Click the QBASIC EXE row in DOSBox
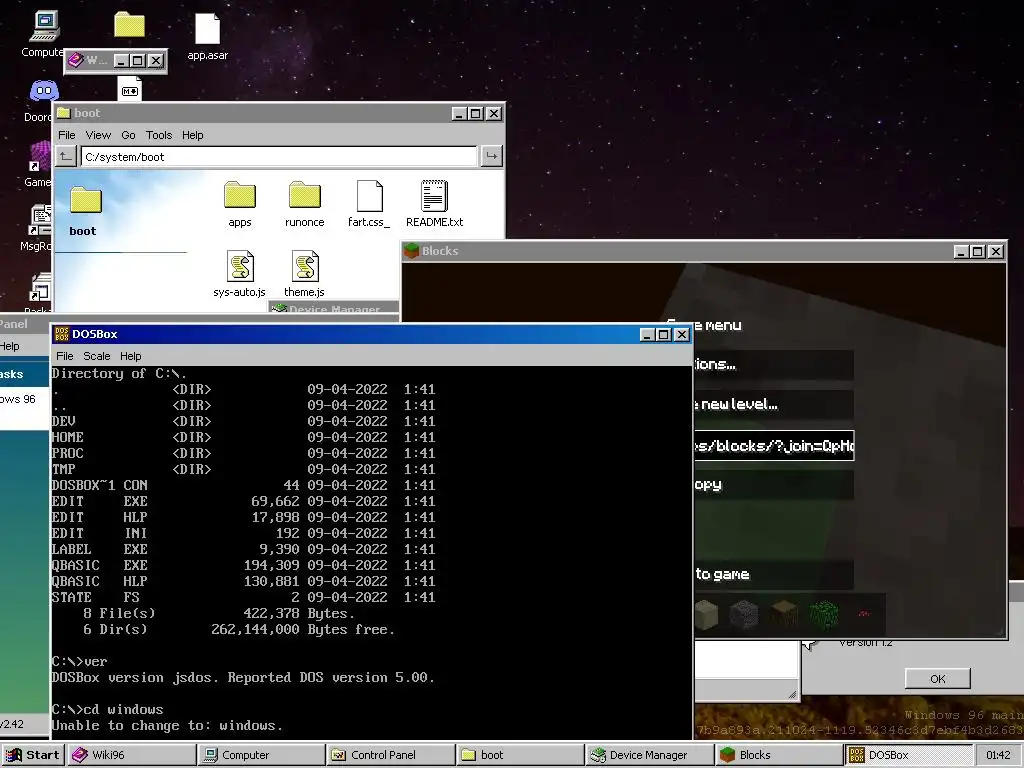This screenshot has width=1024, height=768. pyautogui.click(x=244, y=565)
